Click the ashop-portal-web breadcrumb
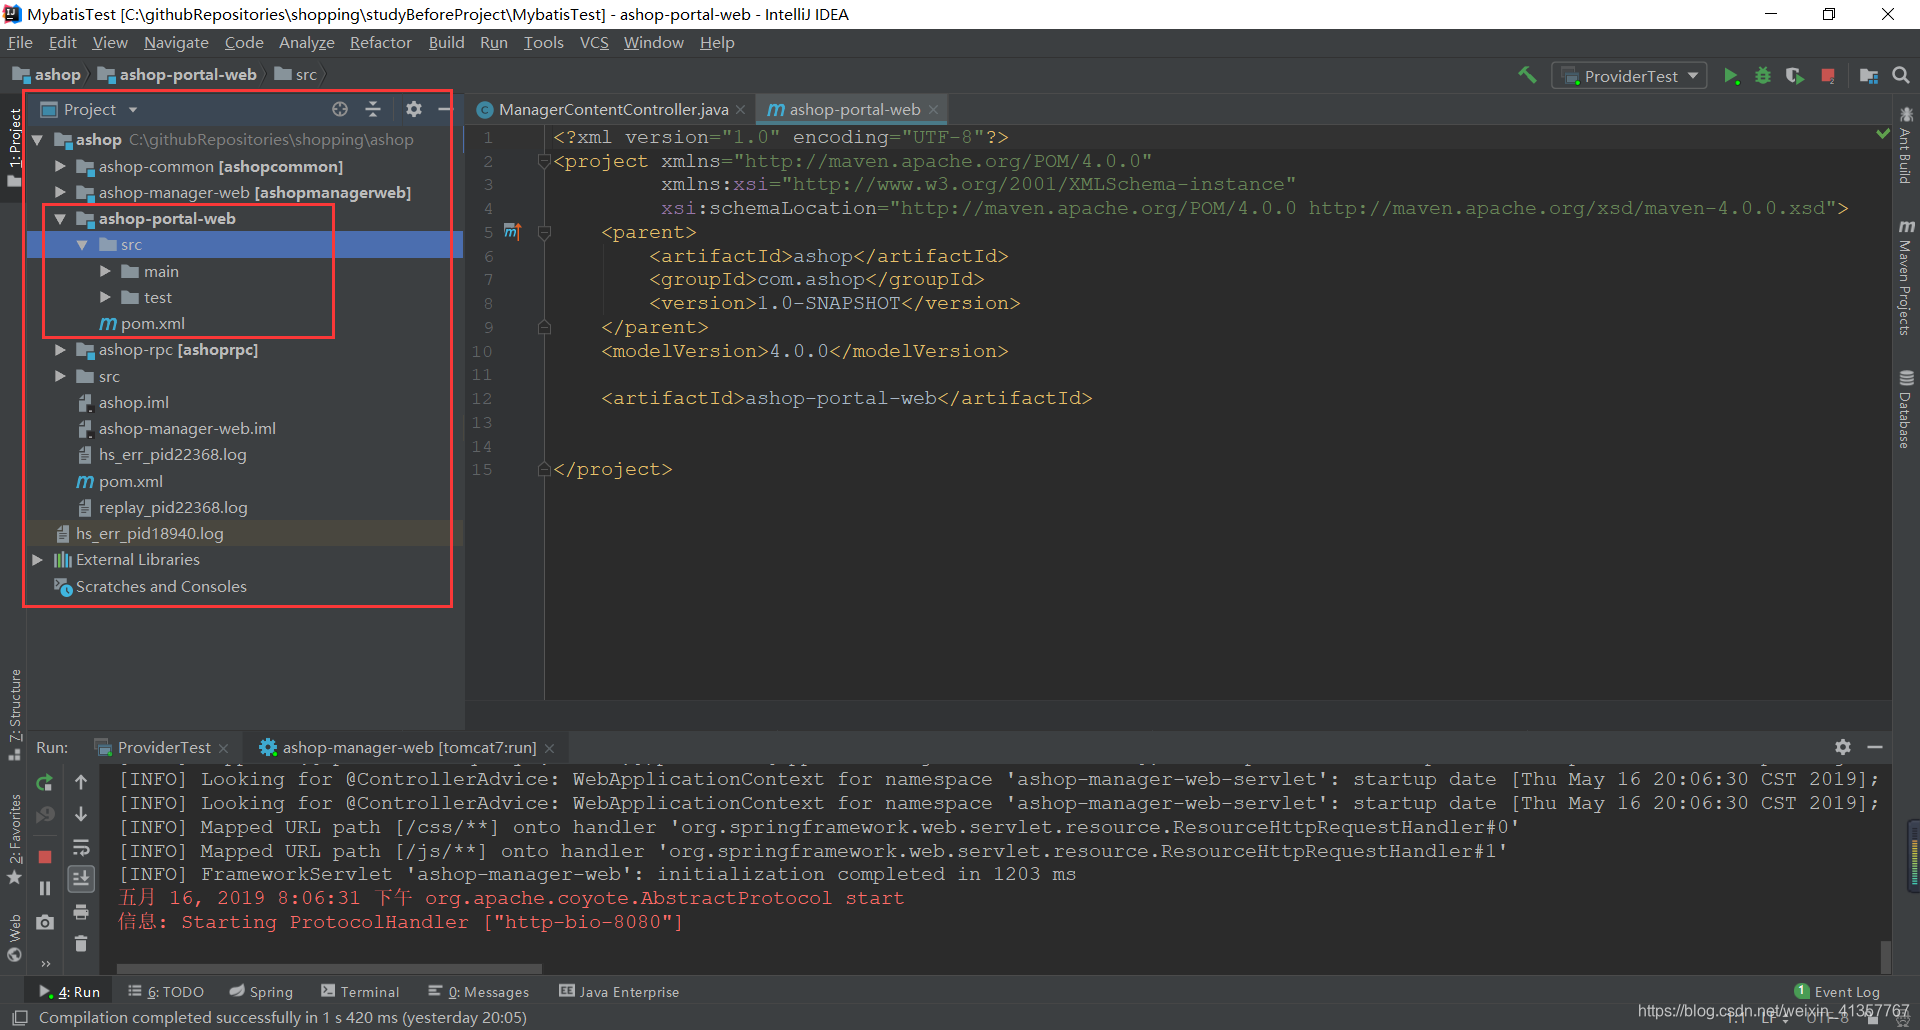The height and width of the screenshot is (1030, 1920). [x=177, y=75]
